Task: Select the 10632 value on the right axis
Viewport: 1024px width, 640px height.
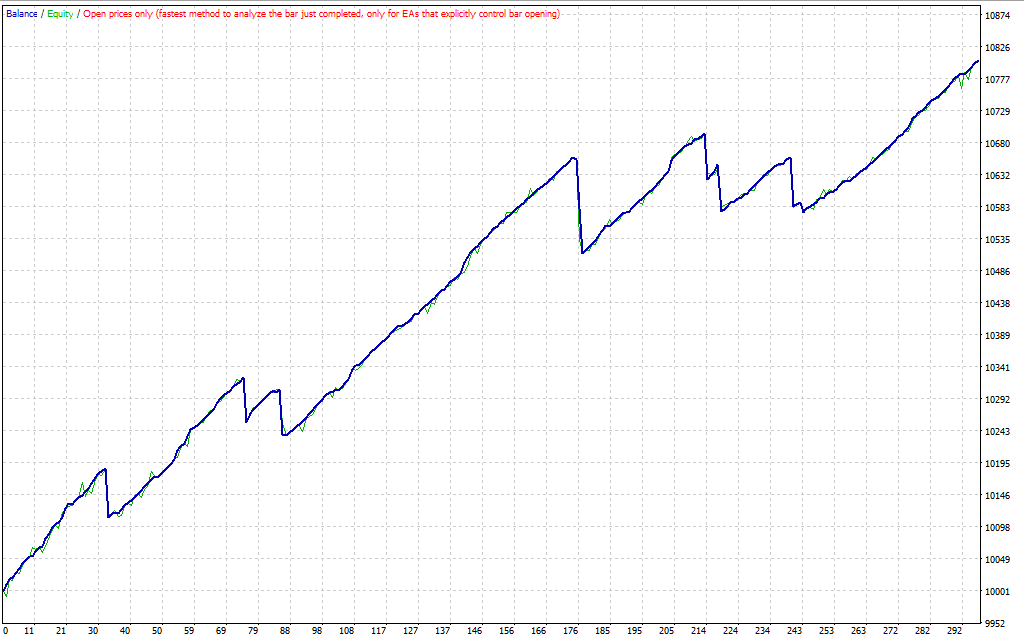Action: coord(996,176)
